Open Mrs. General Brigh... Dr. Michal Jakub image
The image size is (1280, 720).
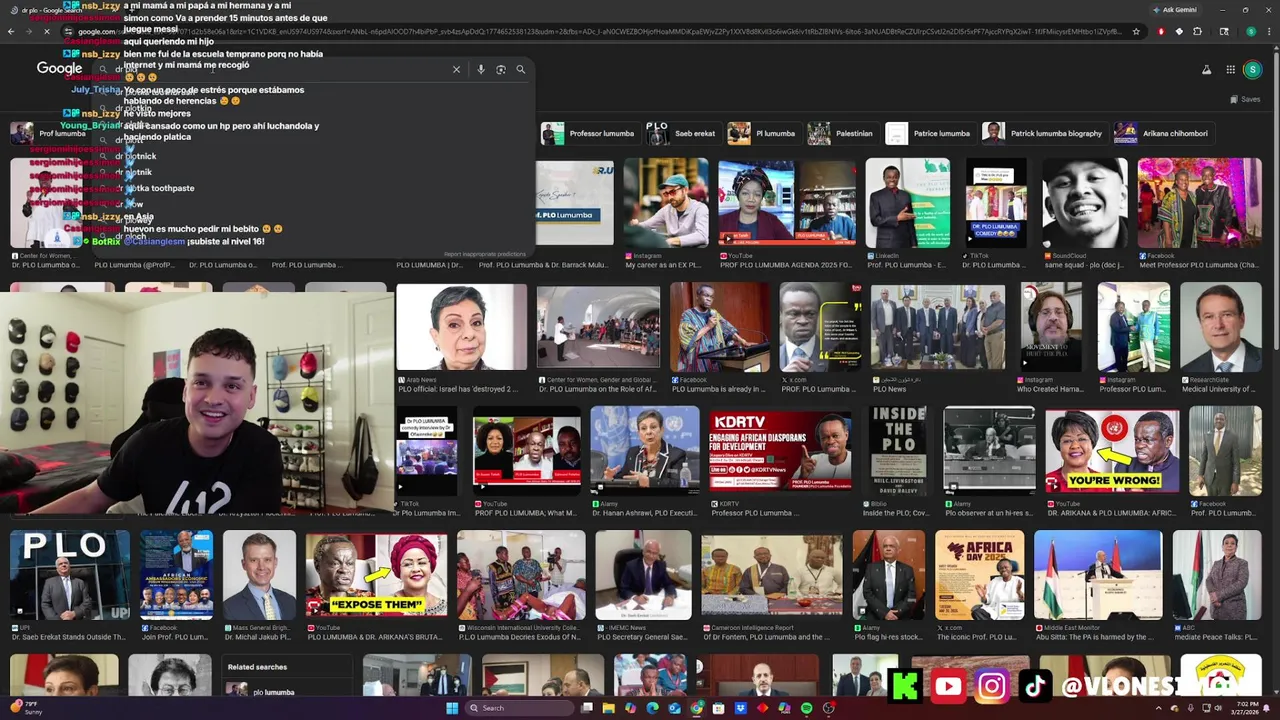(259, 574)
